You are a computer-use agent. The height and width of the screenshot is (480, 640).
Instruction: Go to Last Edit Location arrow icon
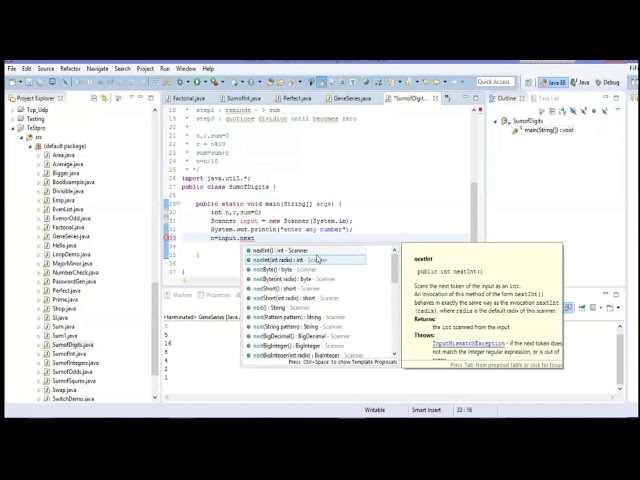point(426,82)
